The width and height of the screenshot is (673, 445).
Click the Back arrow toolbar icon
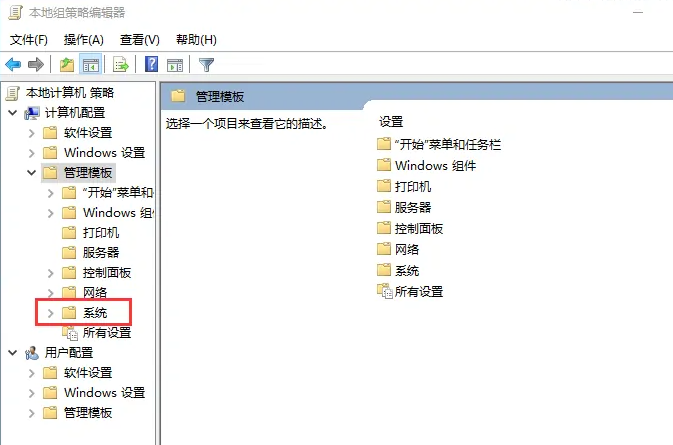coord(13,65)
